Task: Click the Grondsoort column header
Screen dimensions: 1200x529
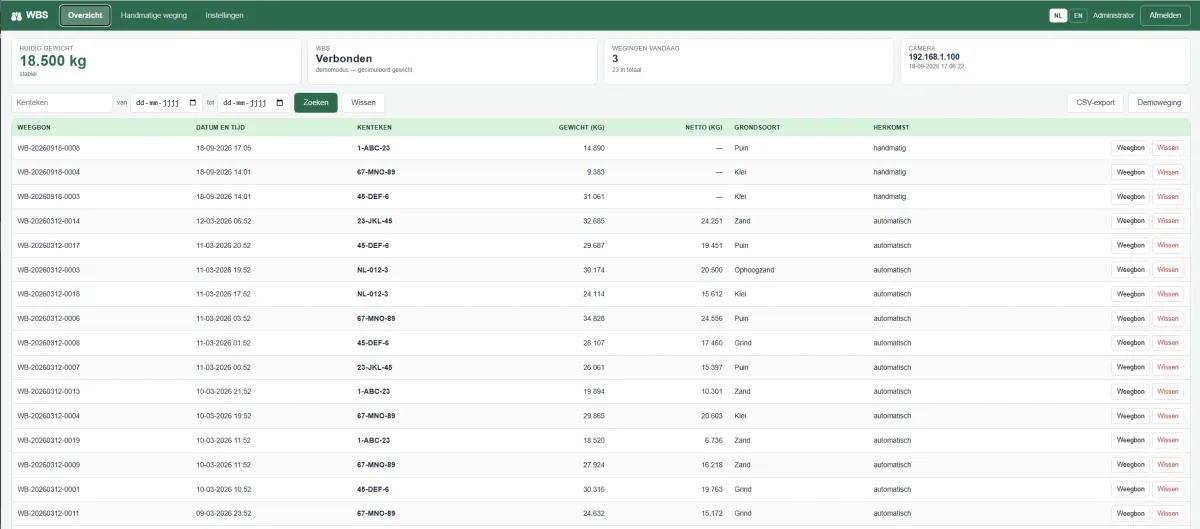Action: pyautogui.click(x=755, y=128)
